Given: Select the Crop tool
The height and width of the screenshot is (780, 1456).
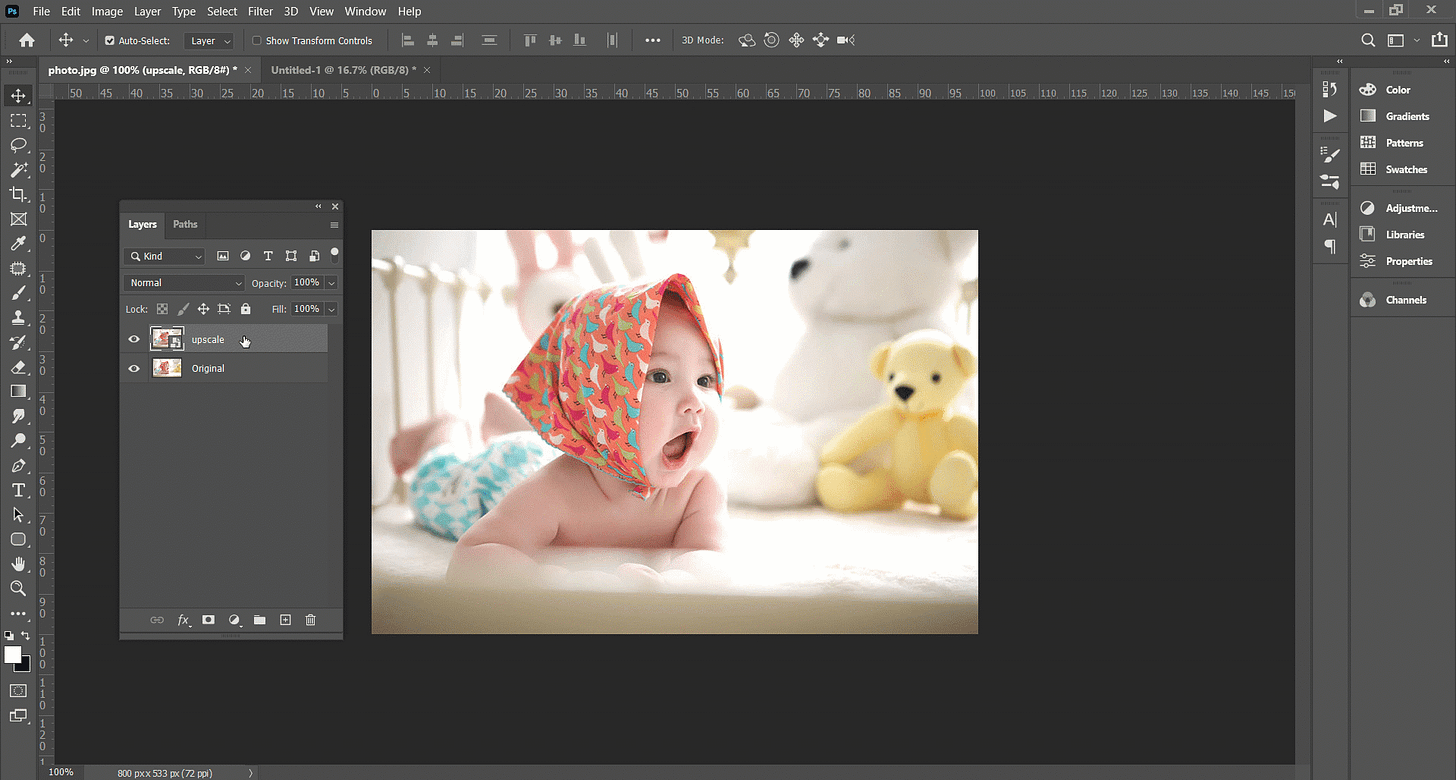Looking at the screenshot, I should 18,194.
